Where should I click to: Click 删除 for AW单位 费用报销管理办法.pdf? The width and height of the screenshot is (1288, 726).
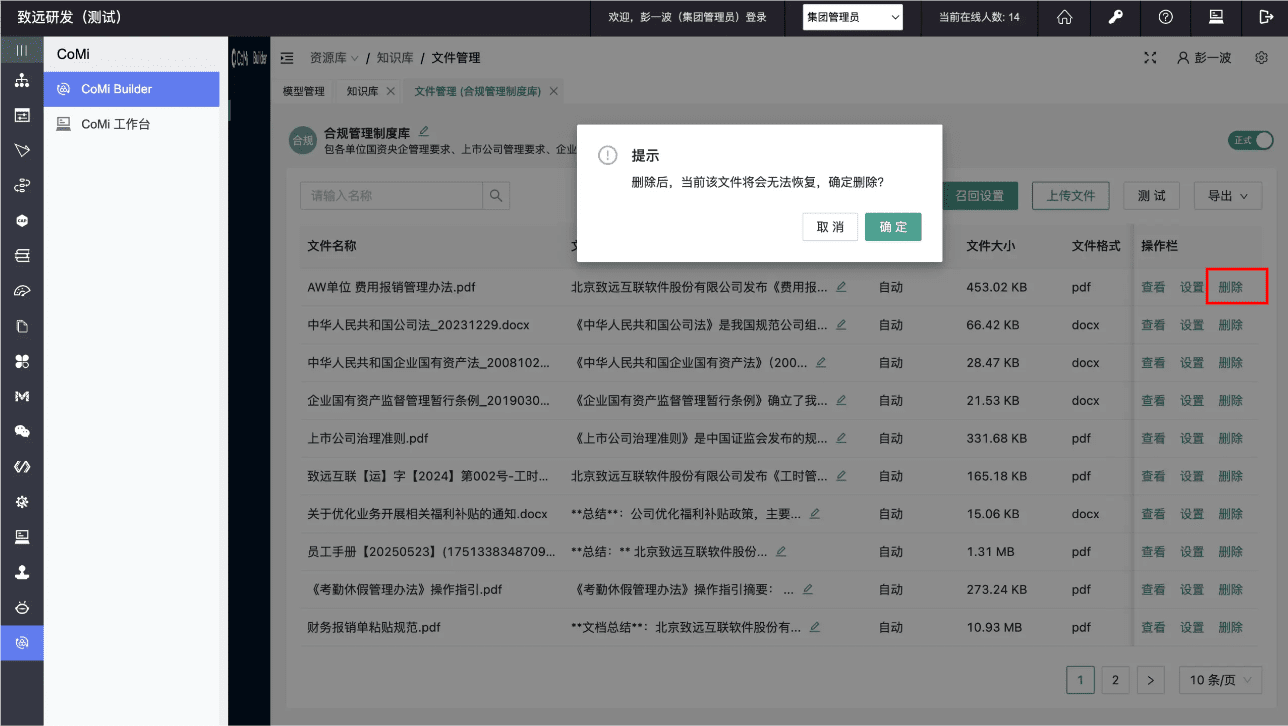1231,287
